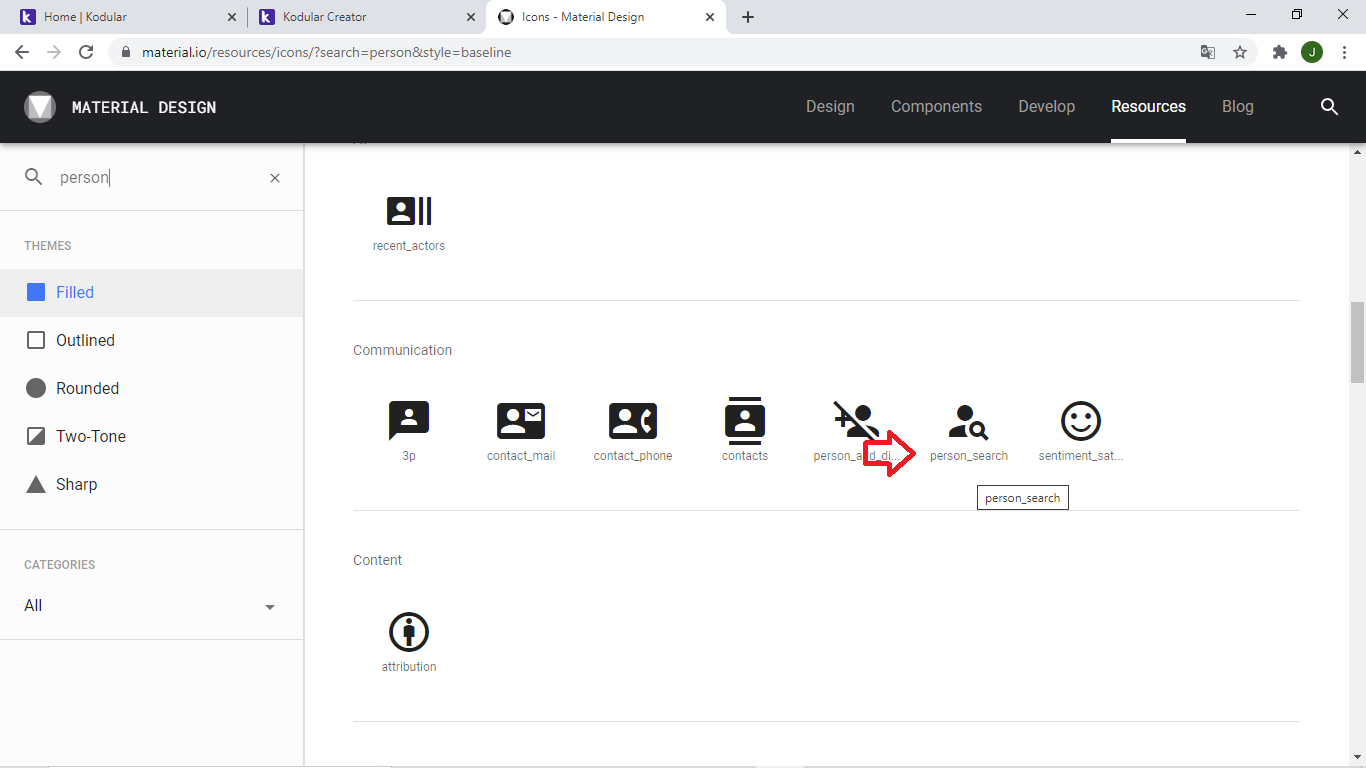
Task: Open the Chrome extensions puzzle menu
Action: tap(1279, 52)
